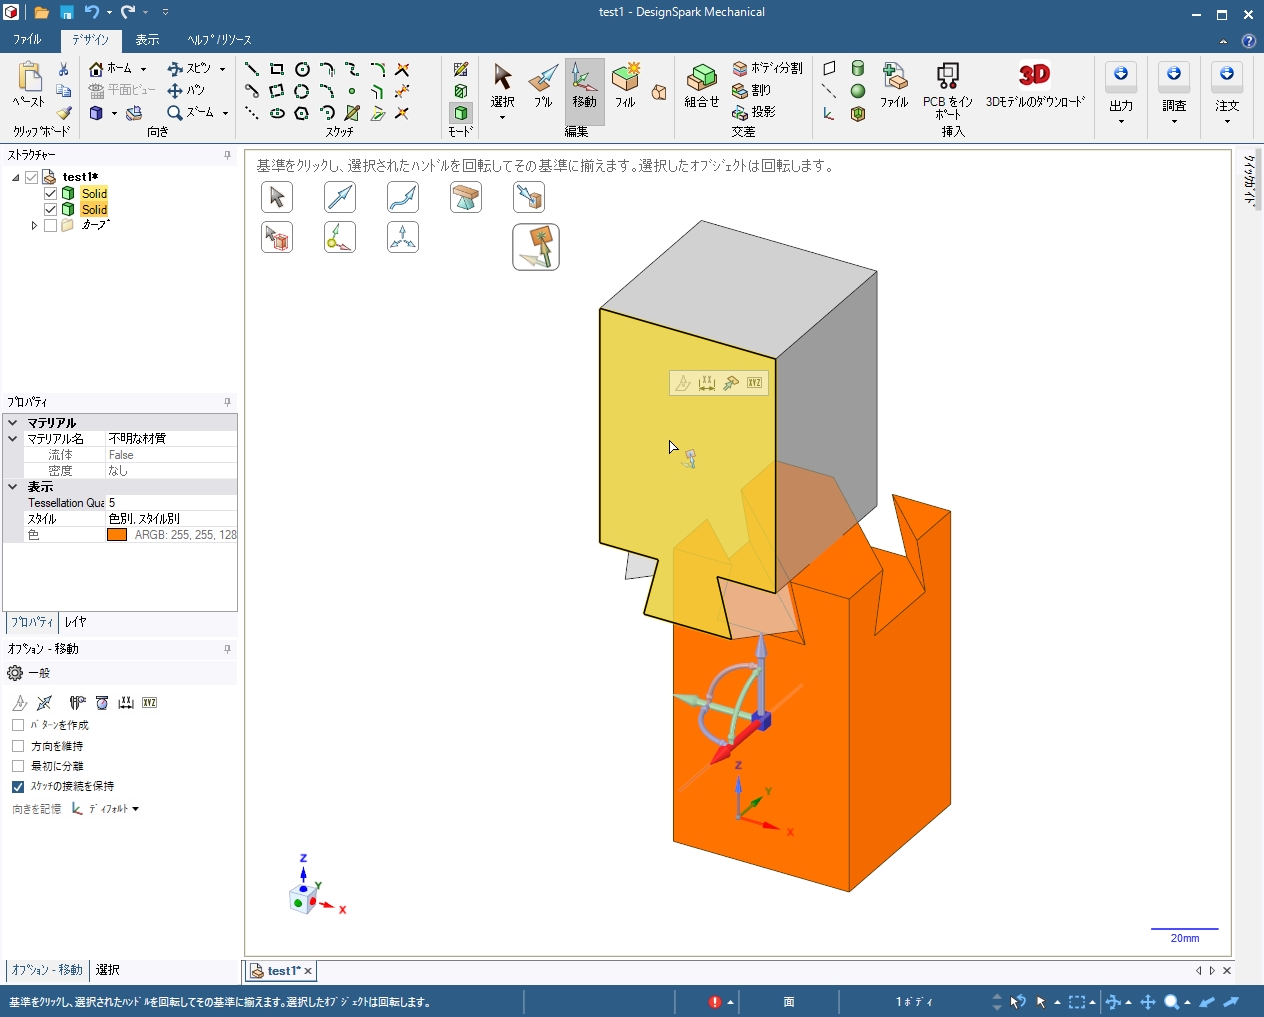Click the ボディ分割 split body tool
The image size is (1264, 1017).
[767, 68]
